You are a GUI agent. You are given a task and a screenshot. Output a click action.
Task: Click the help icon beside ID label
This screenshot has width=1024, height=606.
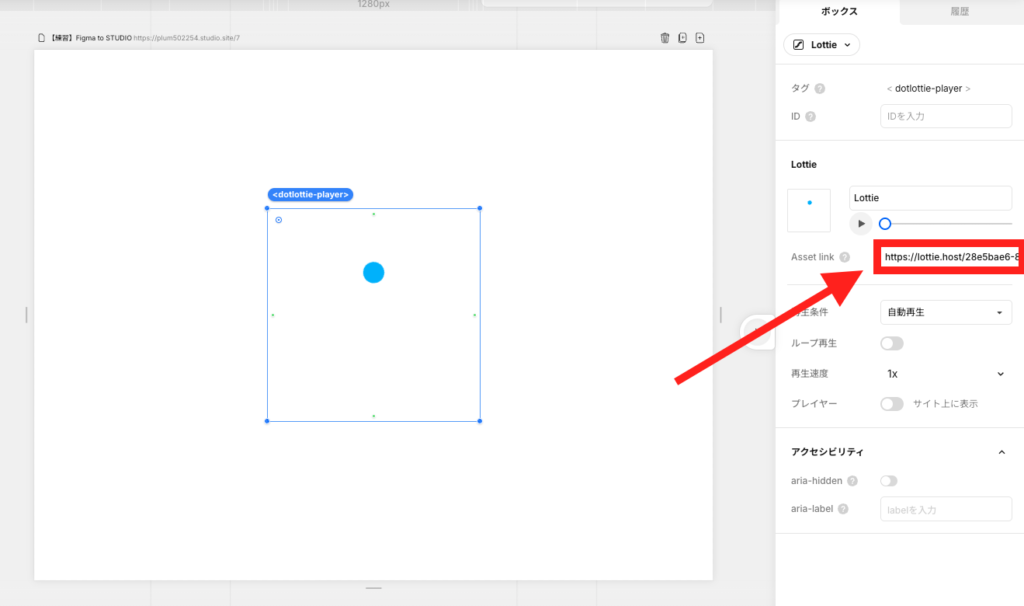[810, 116]
